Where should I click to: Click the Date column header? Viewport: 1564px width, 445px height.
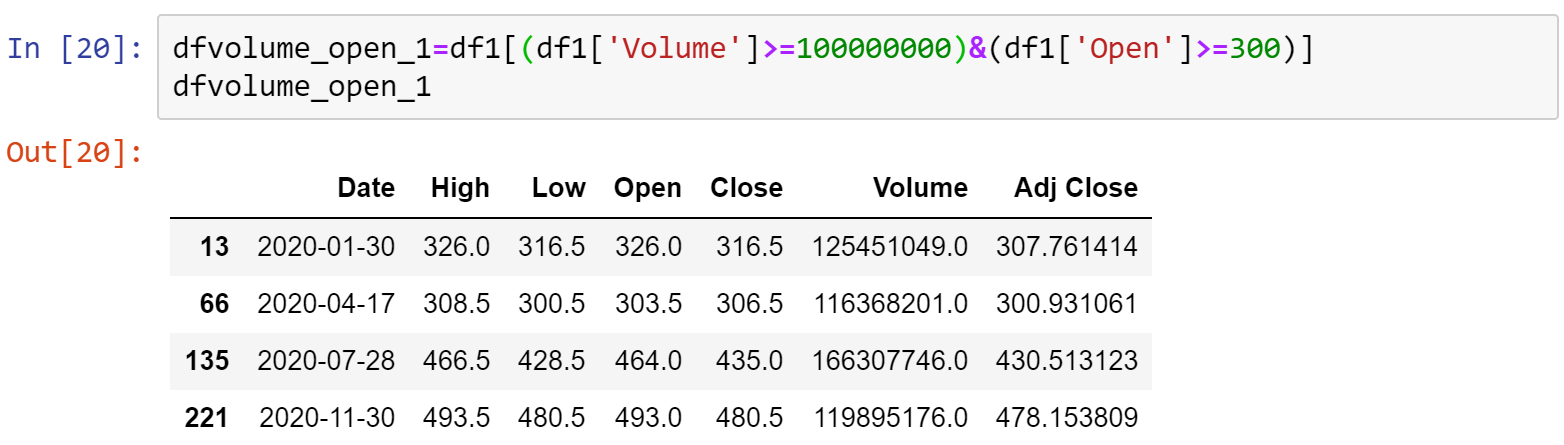tap(366, 188)
